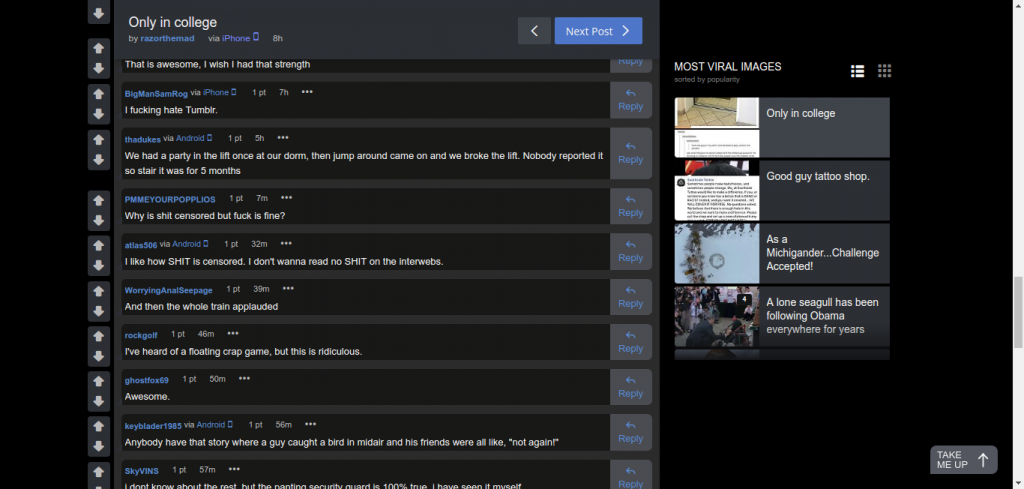Screen dimensions: 1024x489
Task: Reply to atlas506's comment
Action: tap(630, 251)
